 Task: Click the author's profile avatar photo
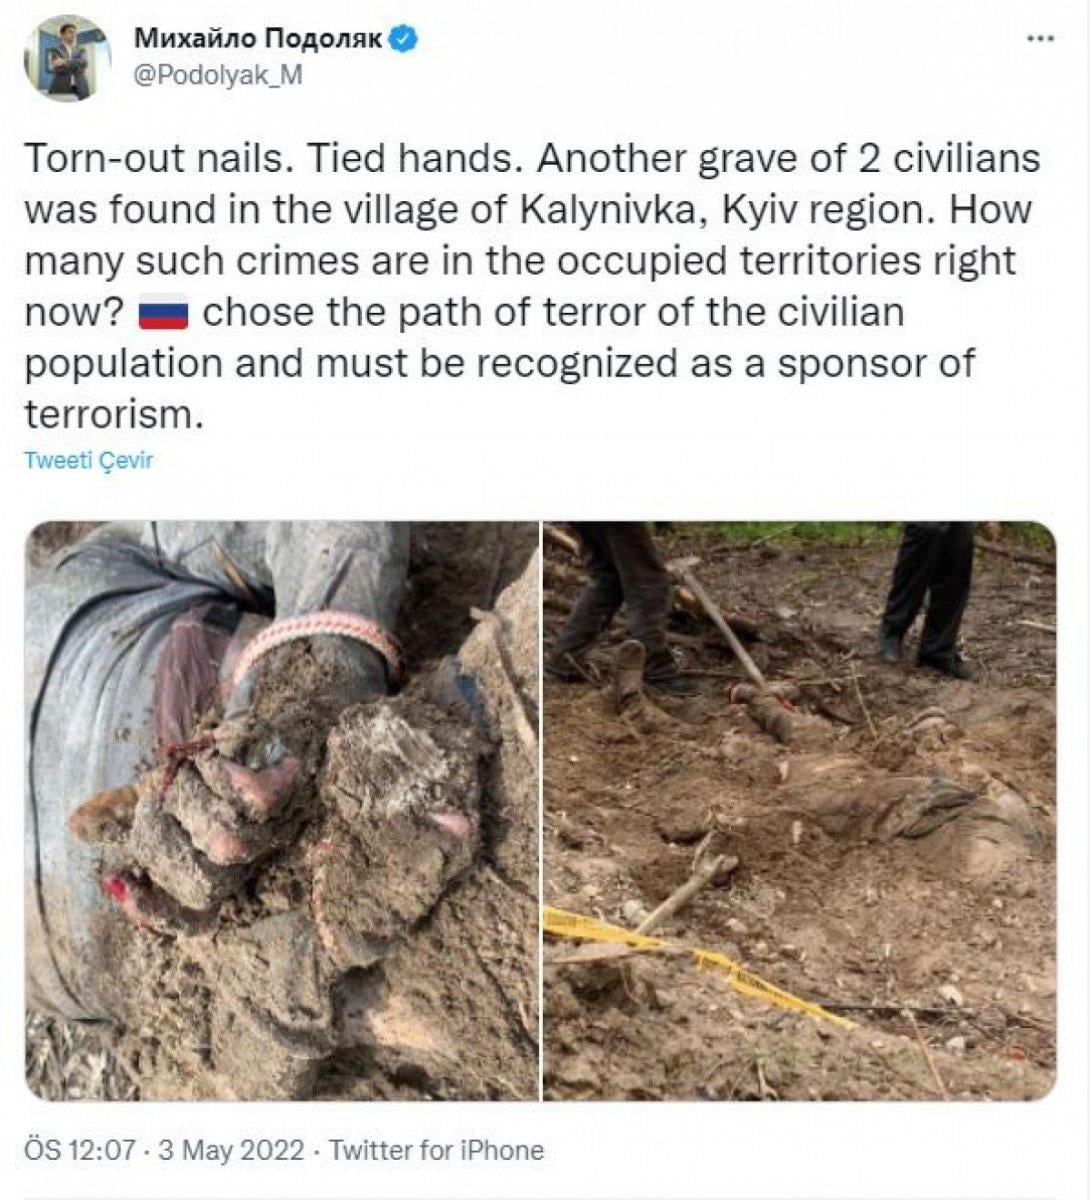68,58
